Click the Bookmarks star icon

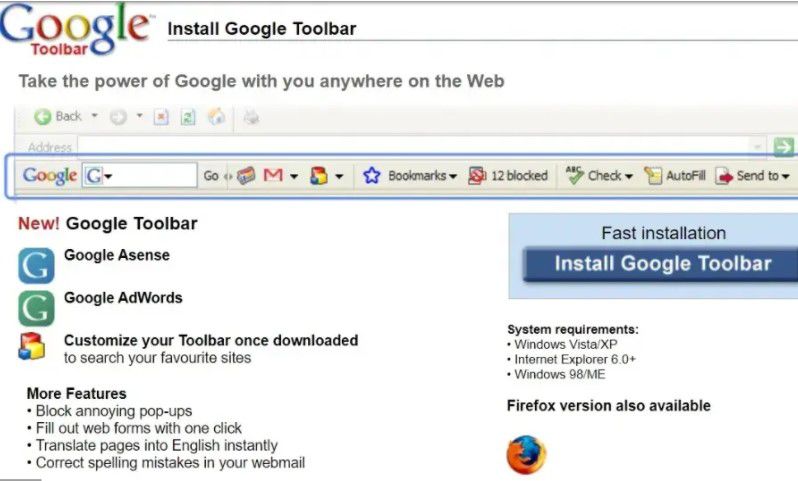pyautogui.click(x=372, y=176)
